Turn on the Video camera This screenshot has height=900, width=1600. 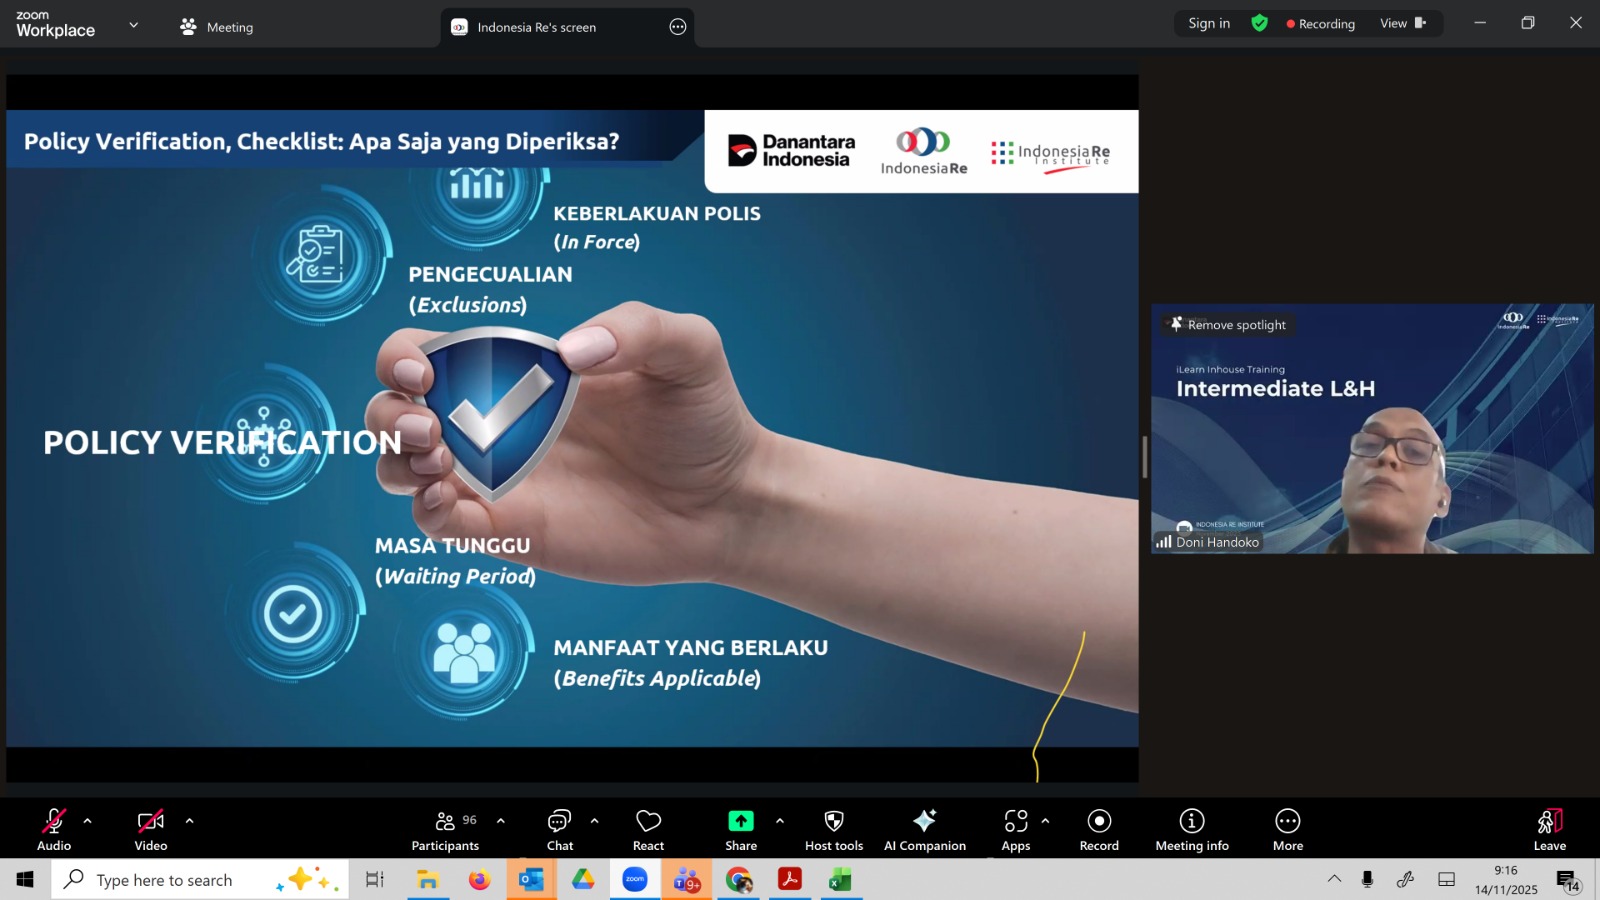(151, 830)
